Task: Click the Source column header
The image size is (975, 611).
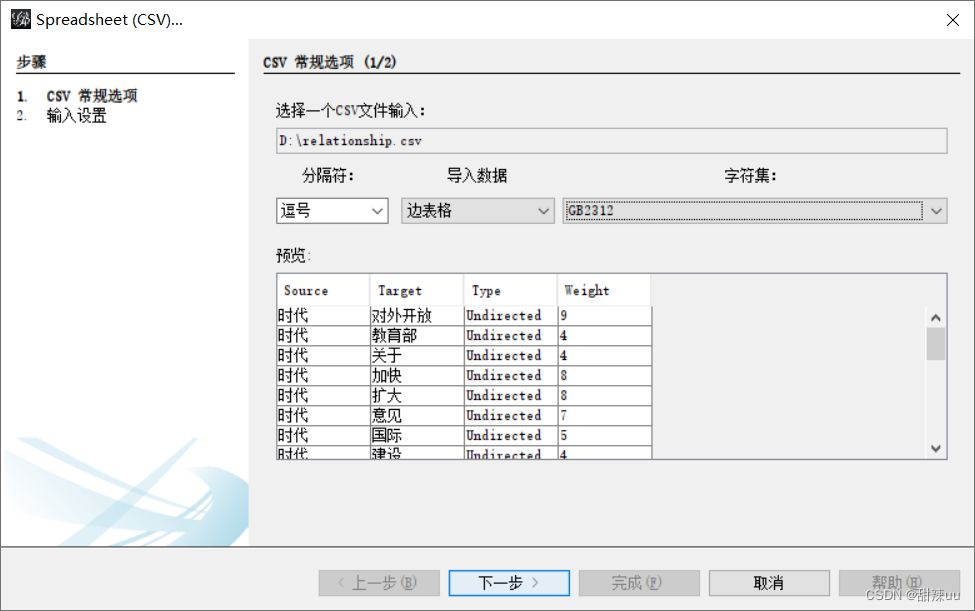Action: point(323,290)
